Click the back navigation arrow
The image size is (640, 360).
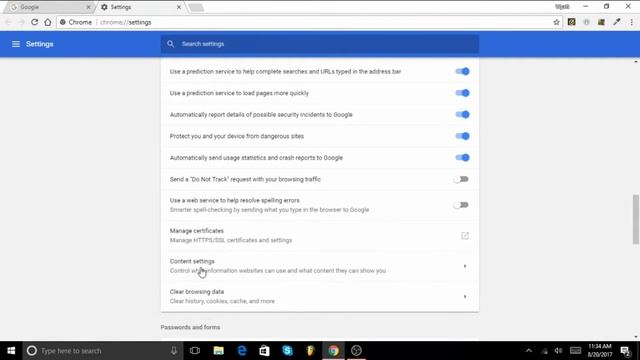8,22
